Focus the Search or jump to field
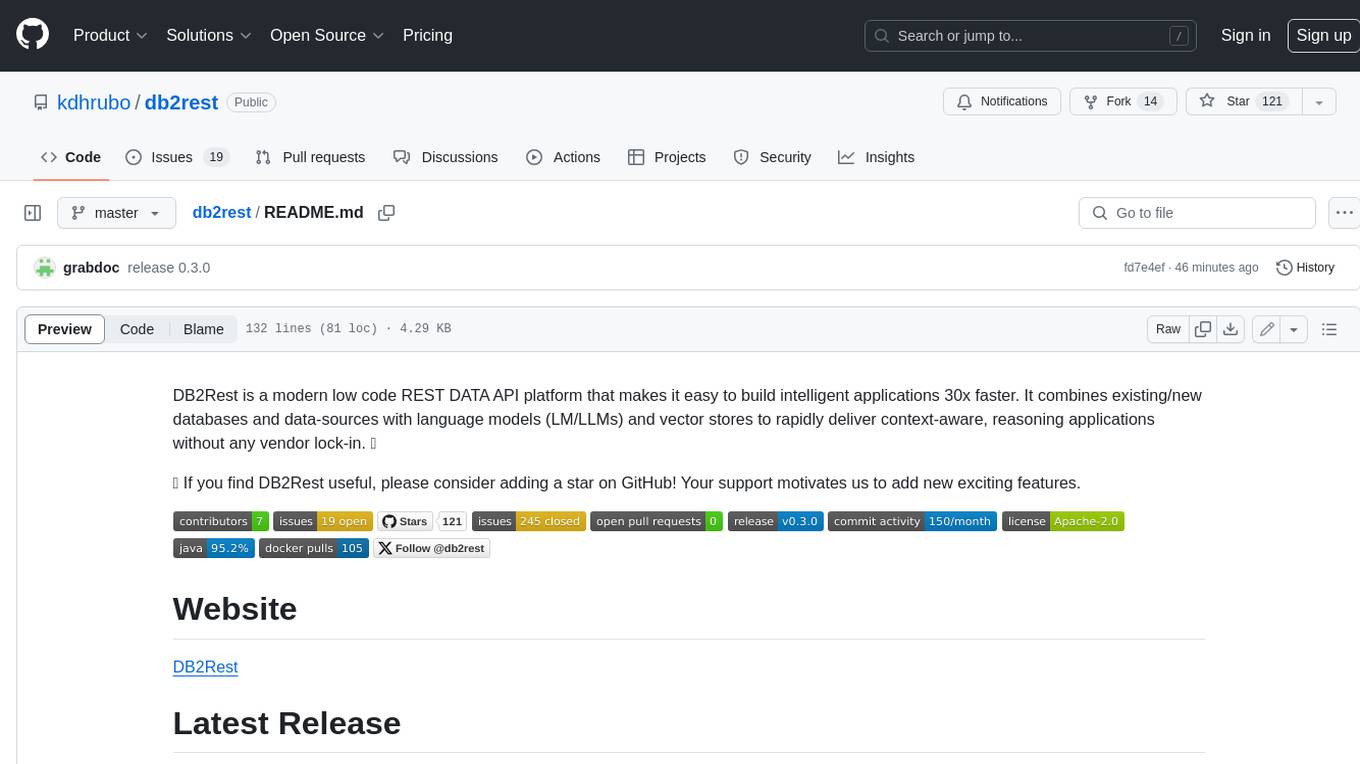Screen dimensions: 1360x764 [x=1032, y=36]
